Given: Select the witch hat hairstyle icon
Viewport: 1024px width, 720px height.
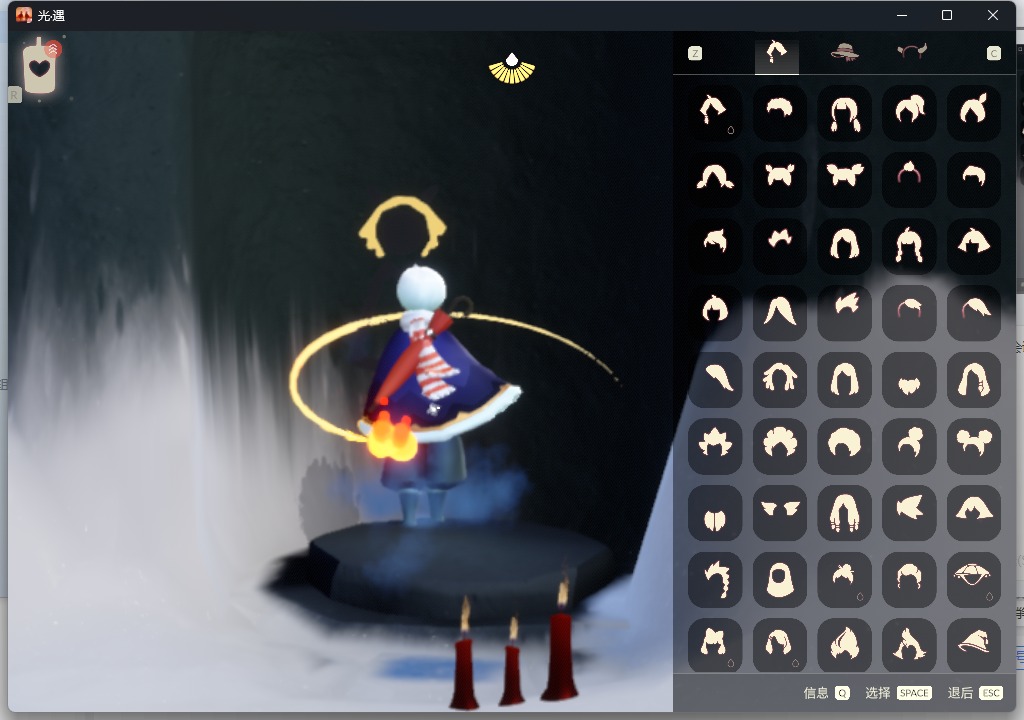Looking at the screenshot, I should click(x=973, y=645).
